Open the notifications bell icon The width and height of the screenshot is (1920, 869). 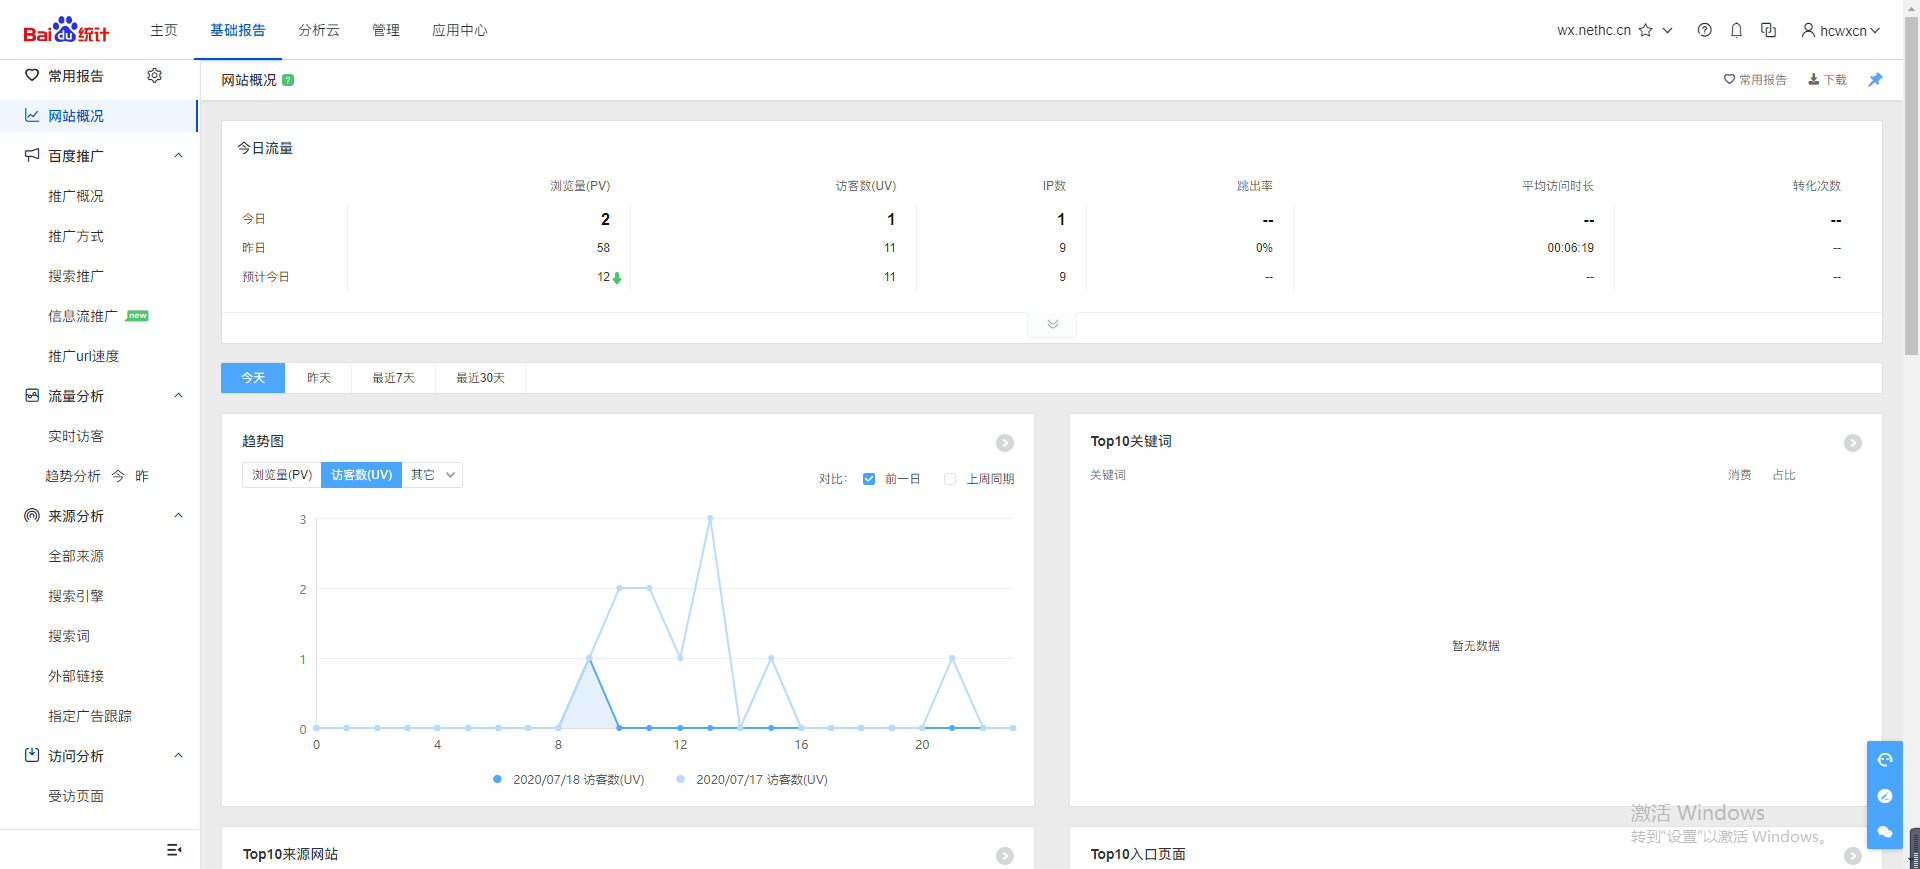pos(1736,30)
